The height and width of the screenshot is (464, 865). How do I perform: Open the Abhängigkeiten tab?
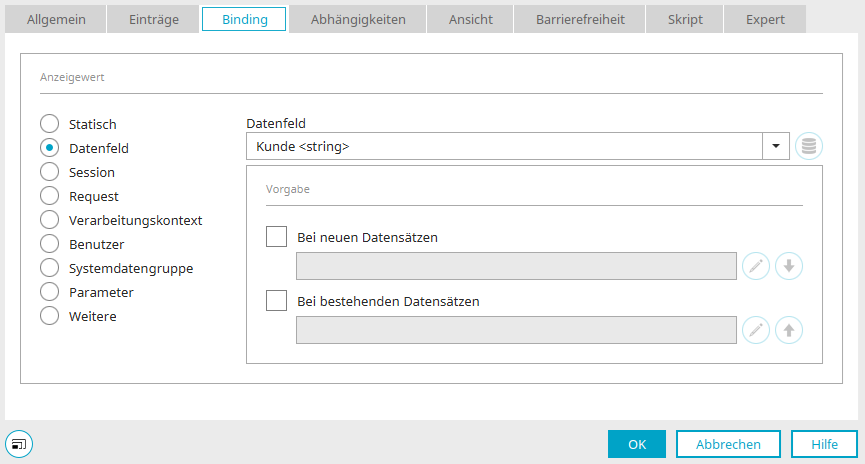coord(357,19)
